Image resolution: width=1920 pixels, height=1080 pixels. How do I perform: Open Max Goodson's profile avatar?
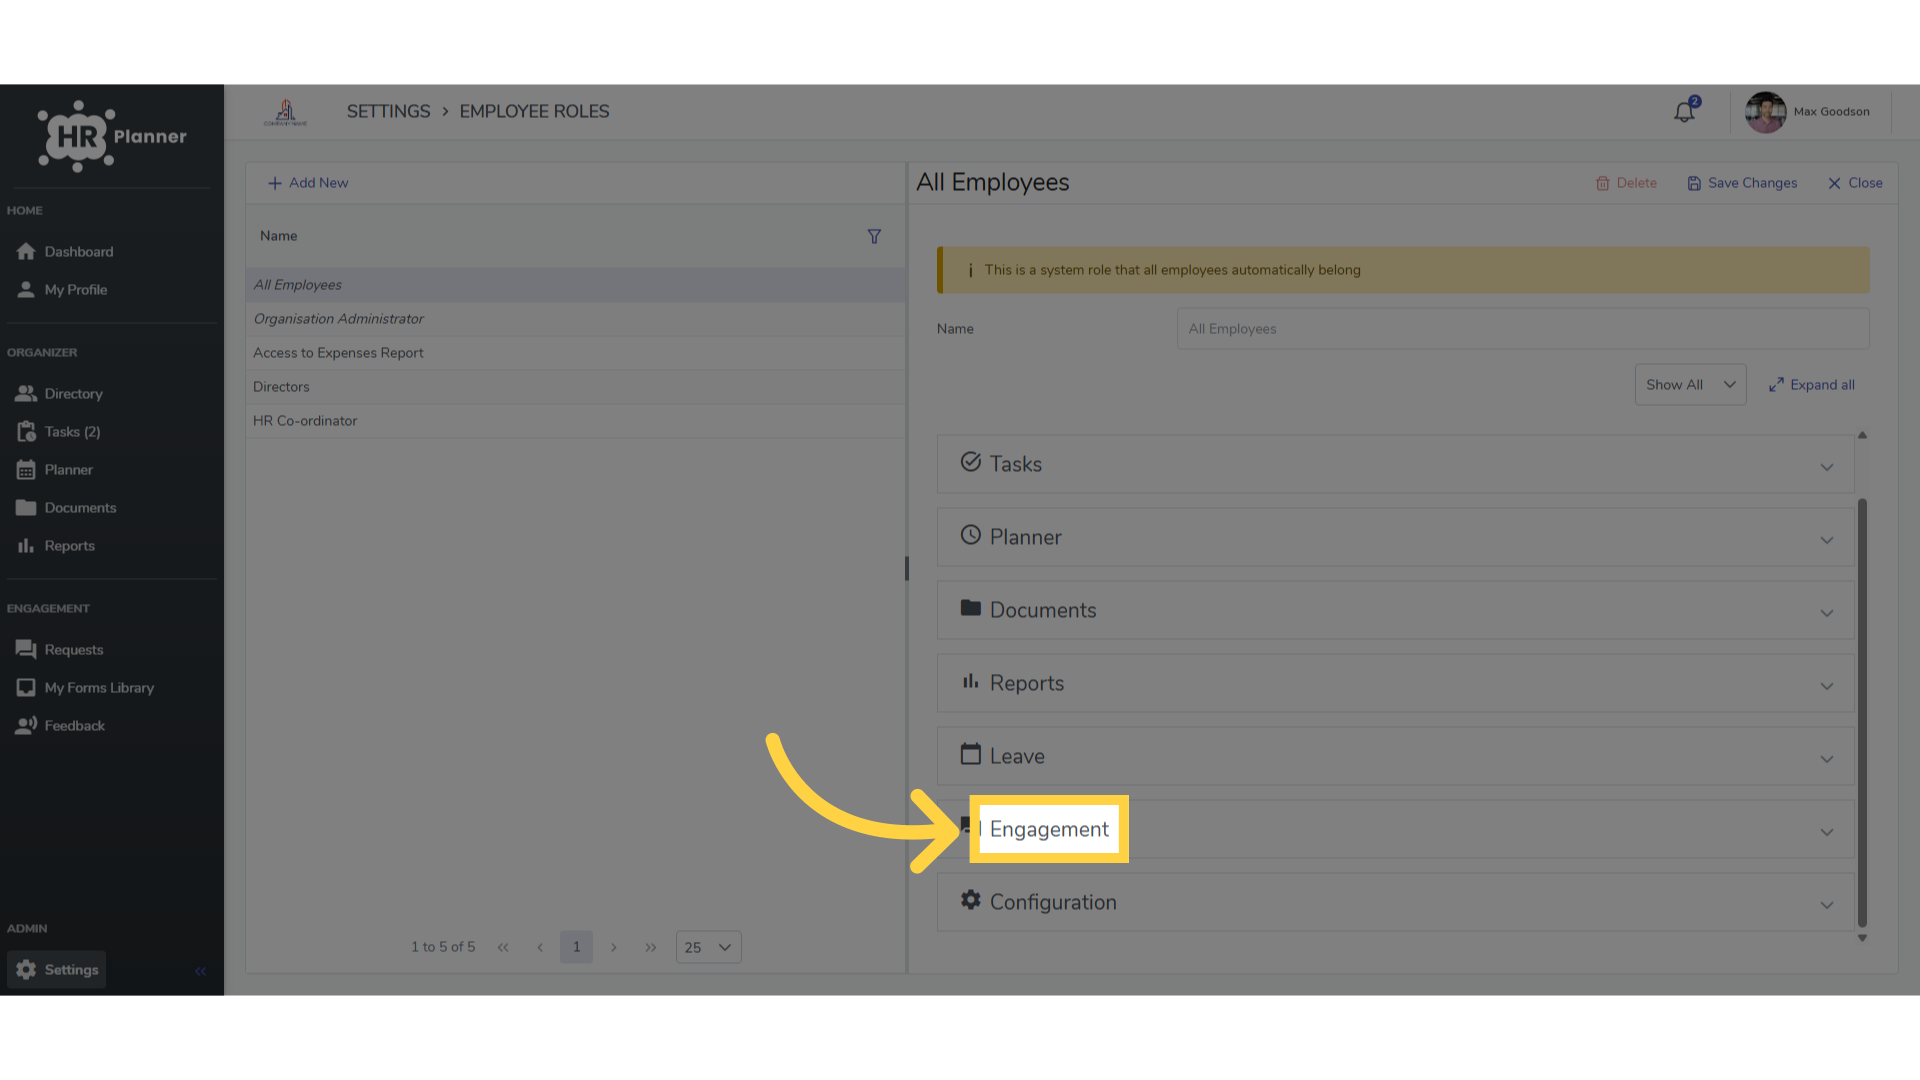[x=1765, y=112]
